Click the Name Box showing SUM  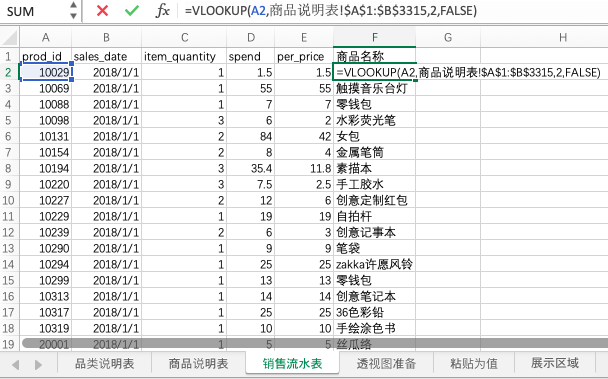[35, 11]
